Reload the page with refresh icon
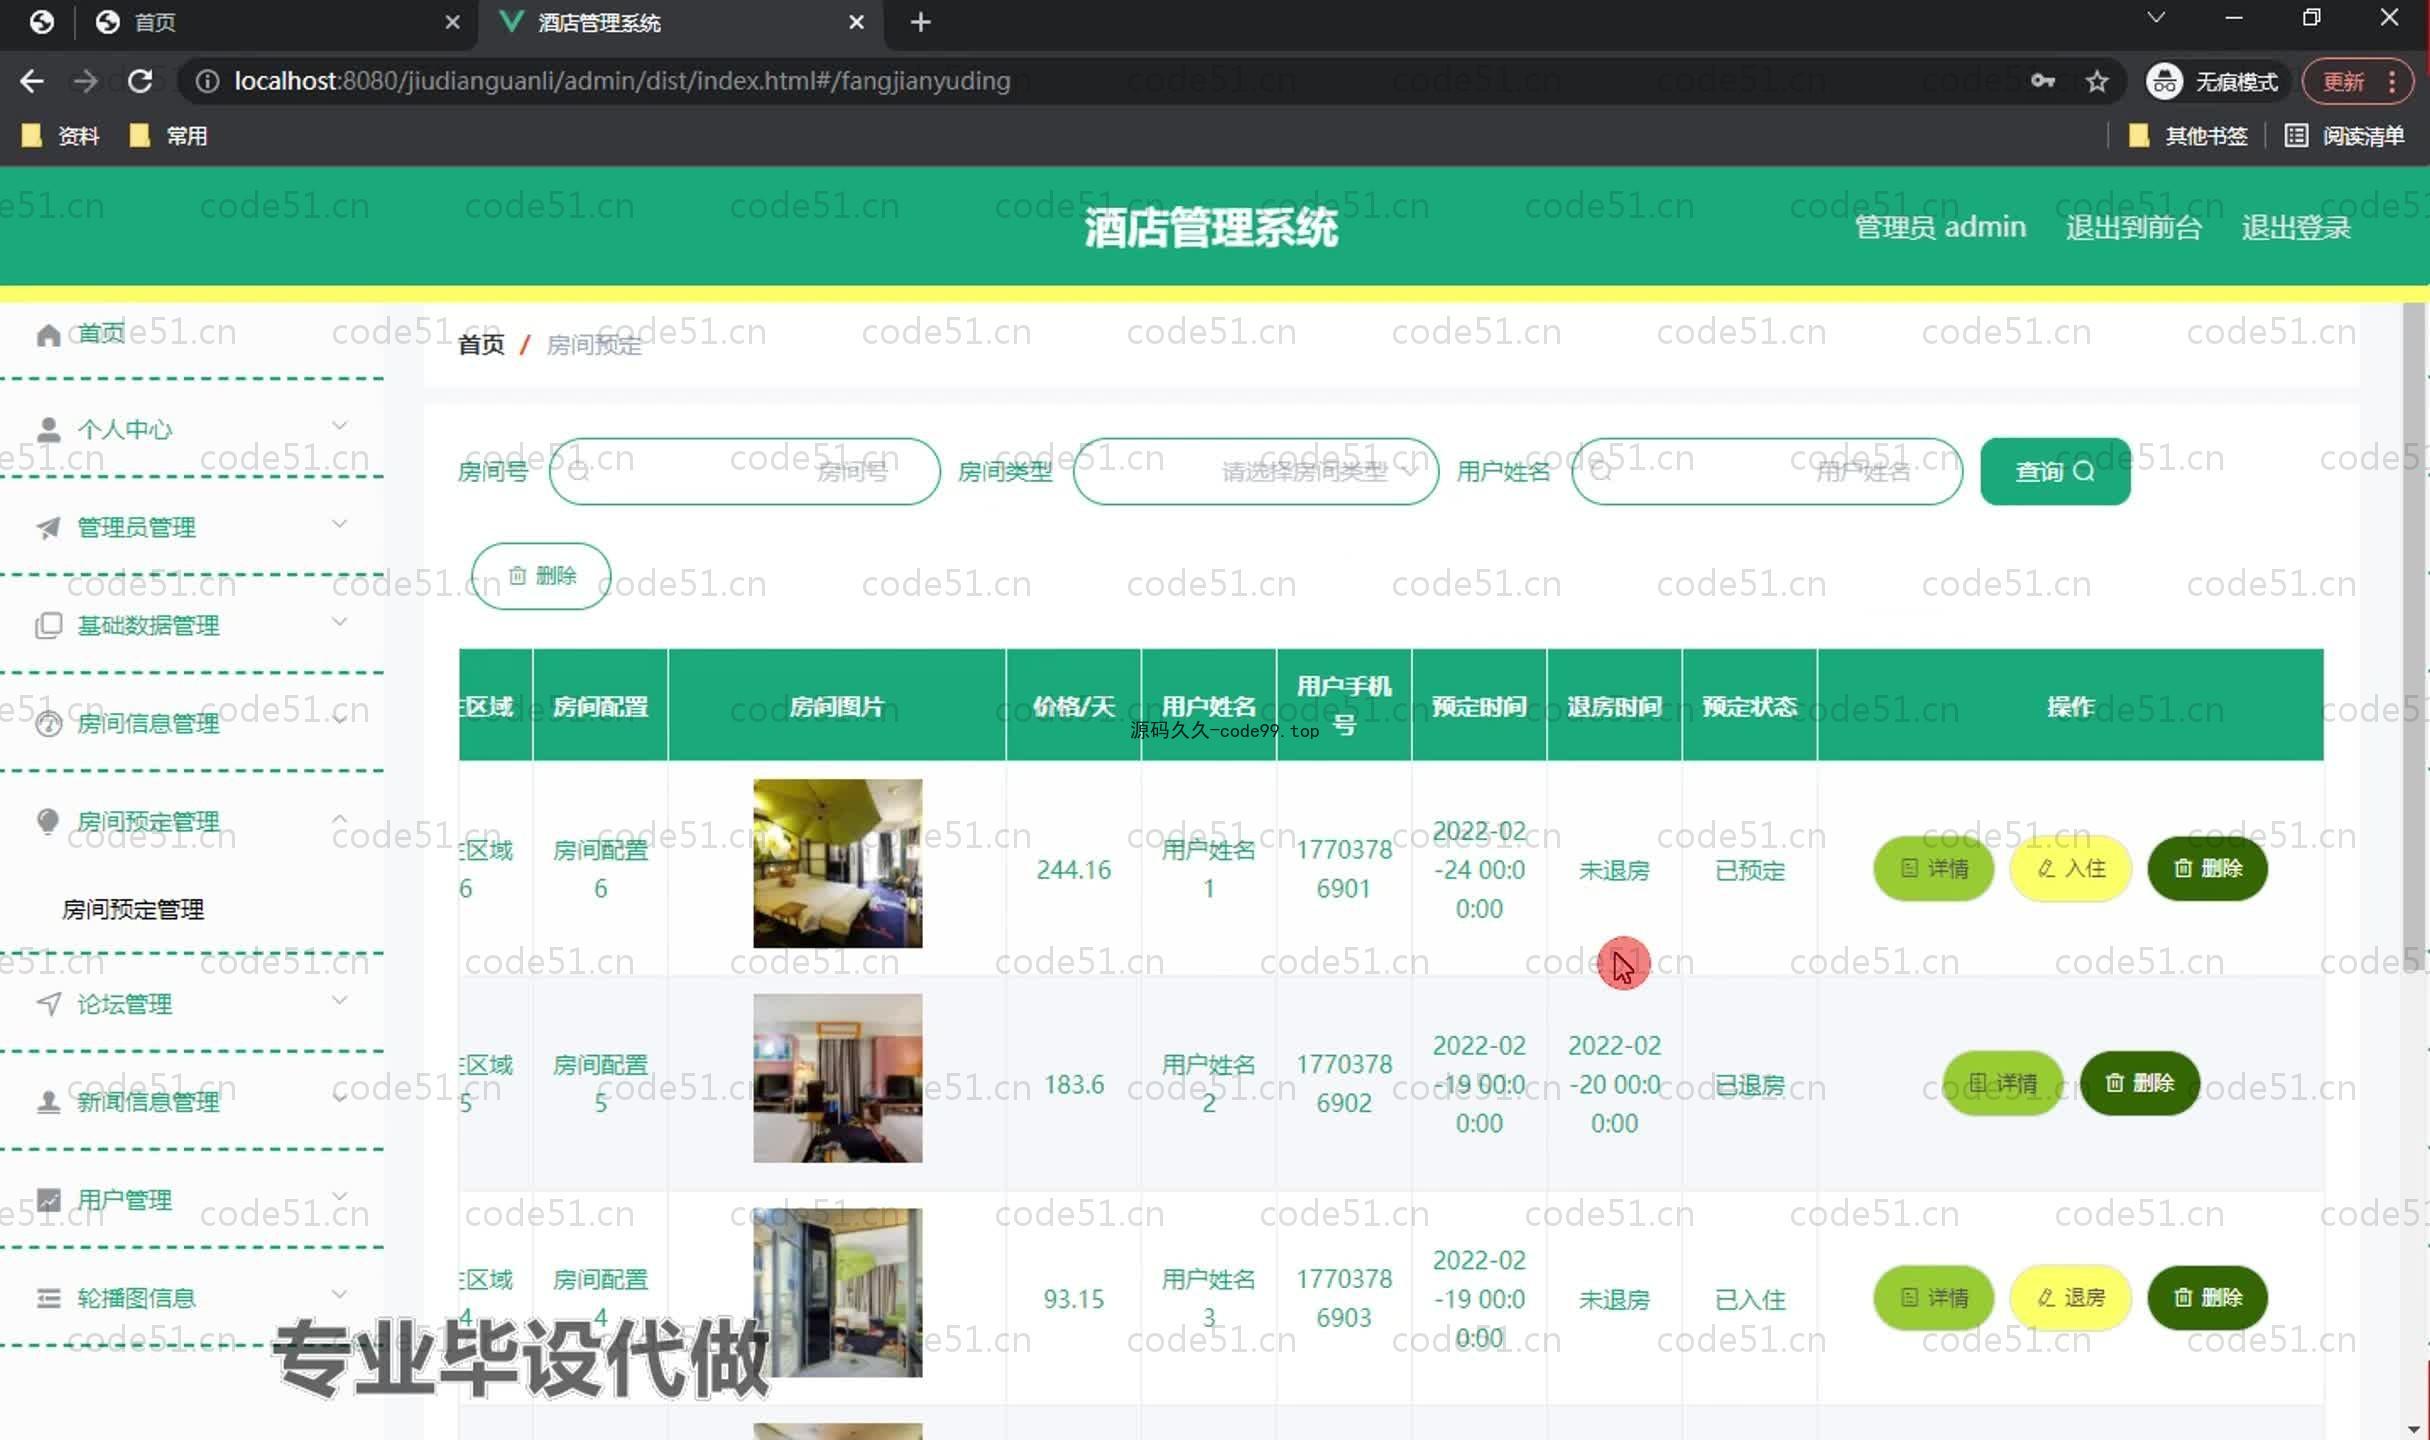The image size is (2430, 1440). tap(140, 81)
